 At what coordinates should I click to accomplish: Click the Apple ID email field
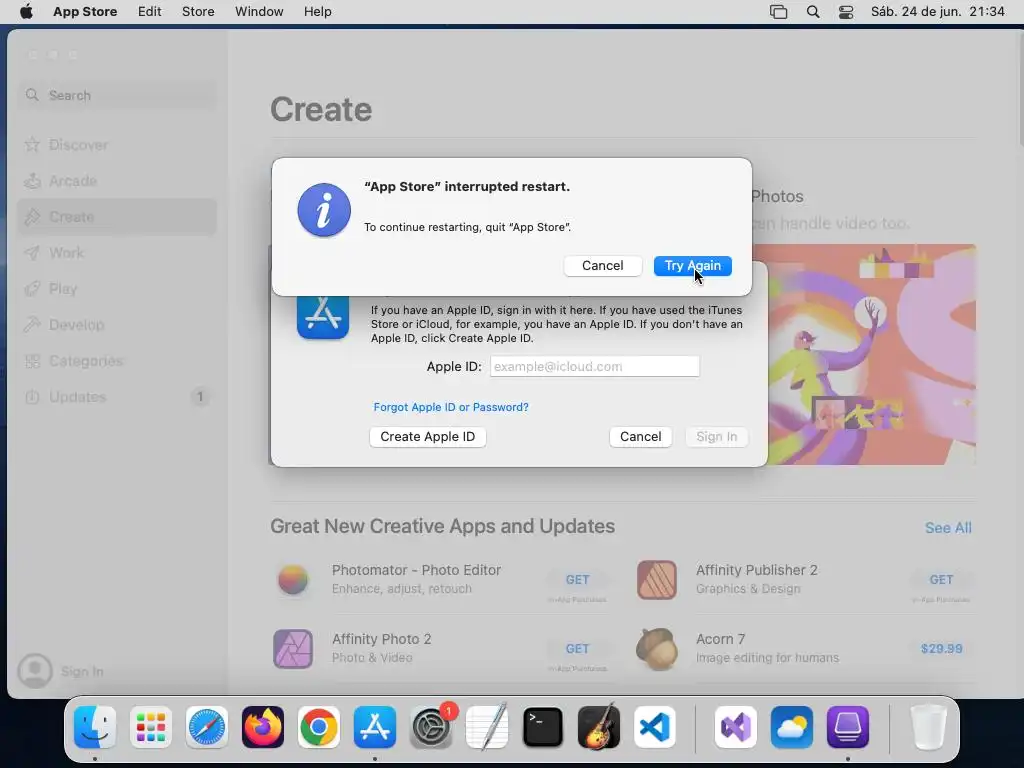[594, 366]
